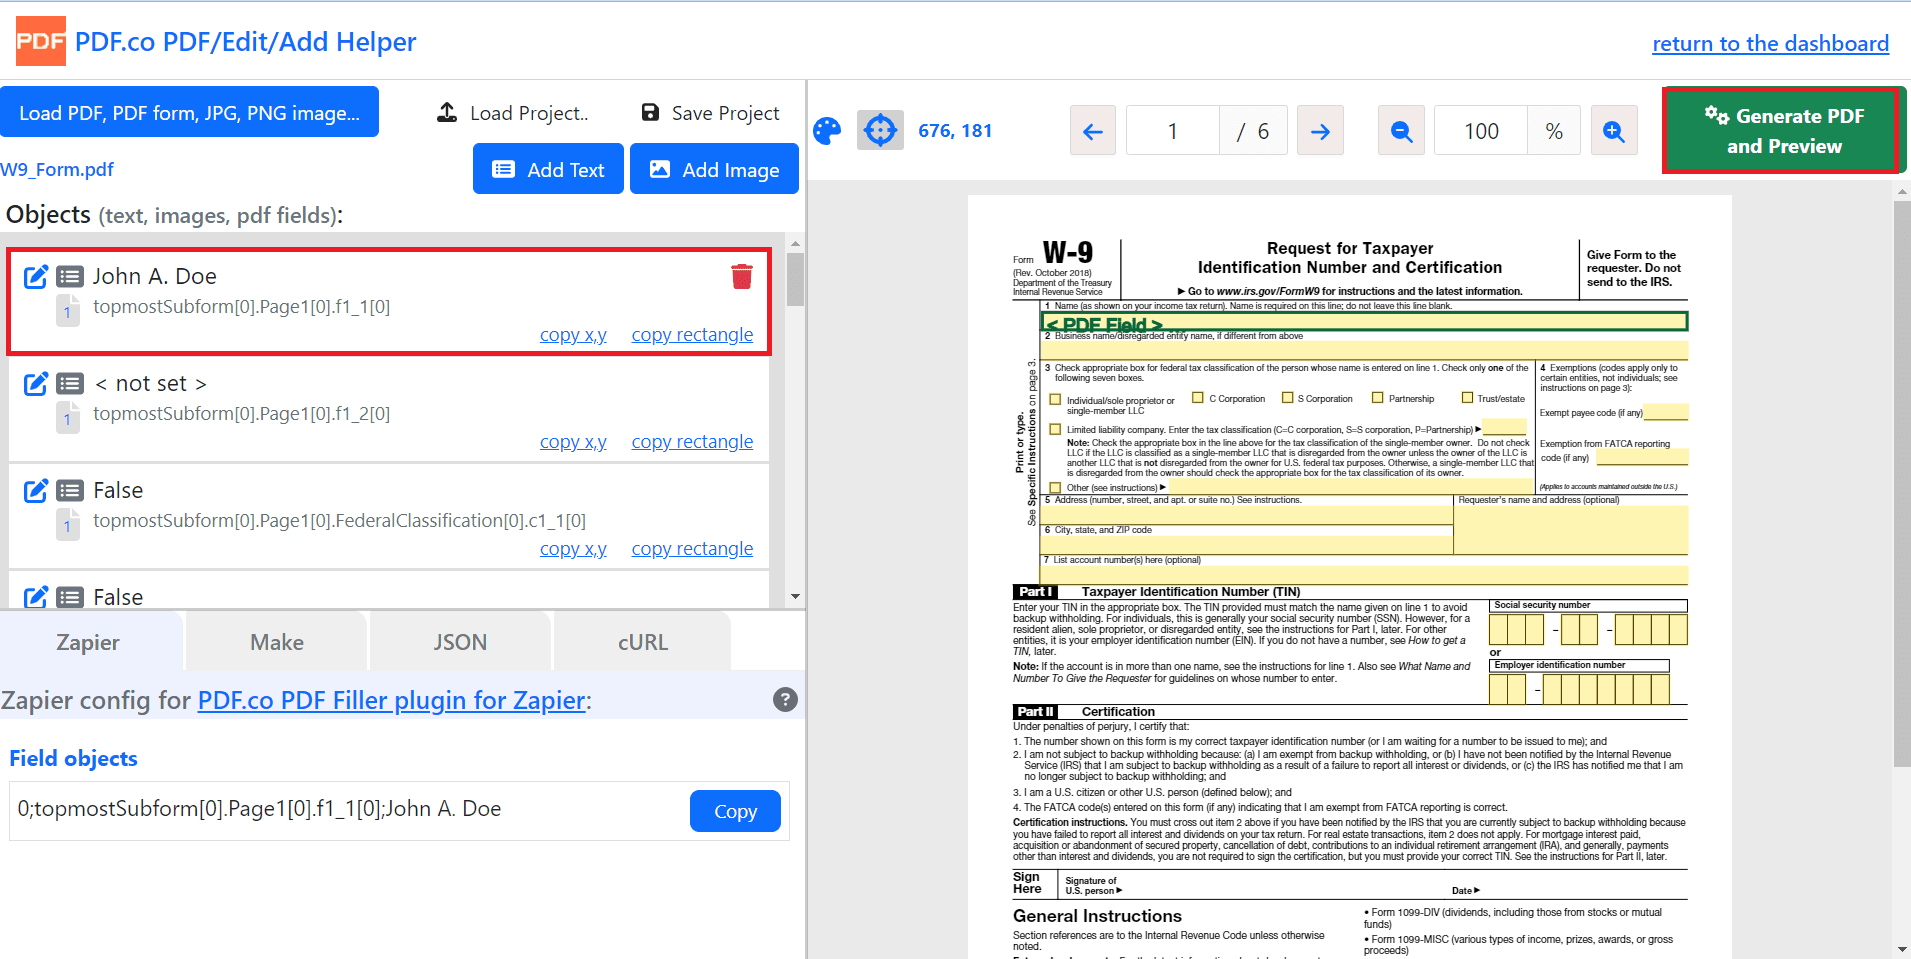1911x959 pixels.
Task: Zoom in with magnifier plus icon
Action: coord(1613,131)
